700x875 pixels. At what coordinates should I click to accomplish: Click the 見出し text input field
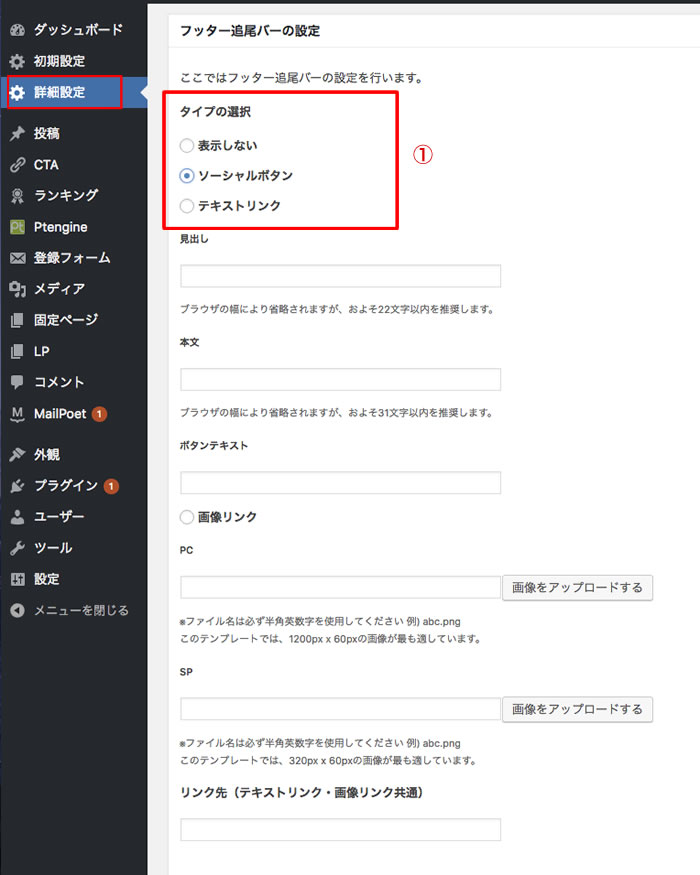pyautogui.click(x=340, y=276)
